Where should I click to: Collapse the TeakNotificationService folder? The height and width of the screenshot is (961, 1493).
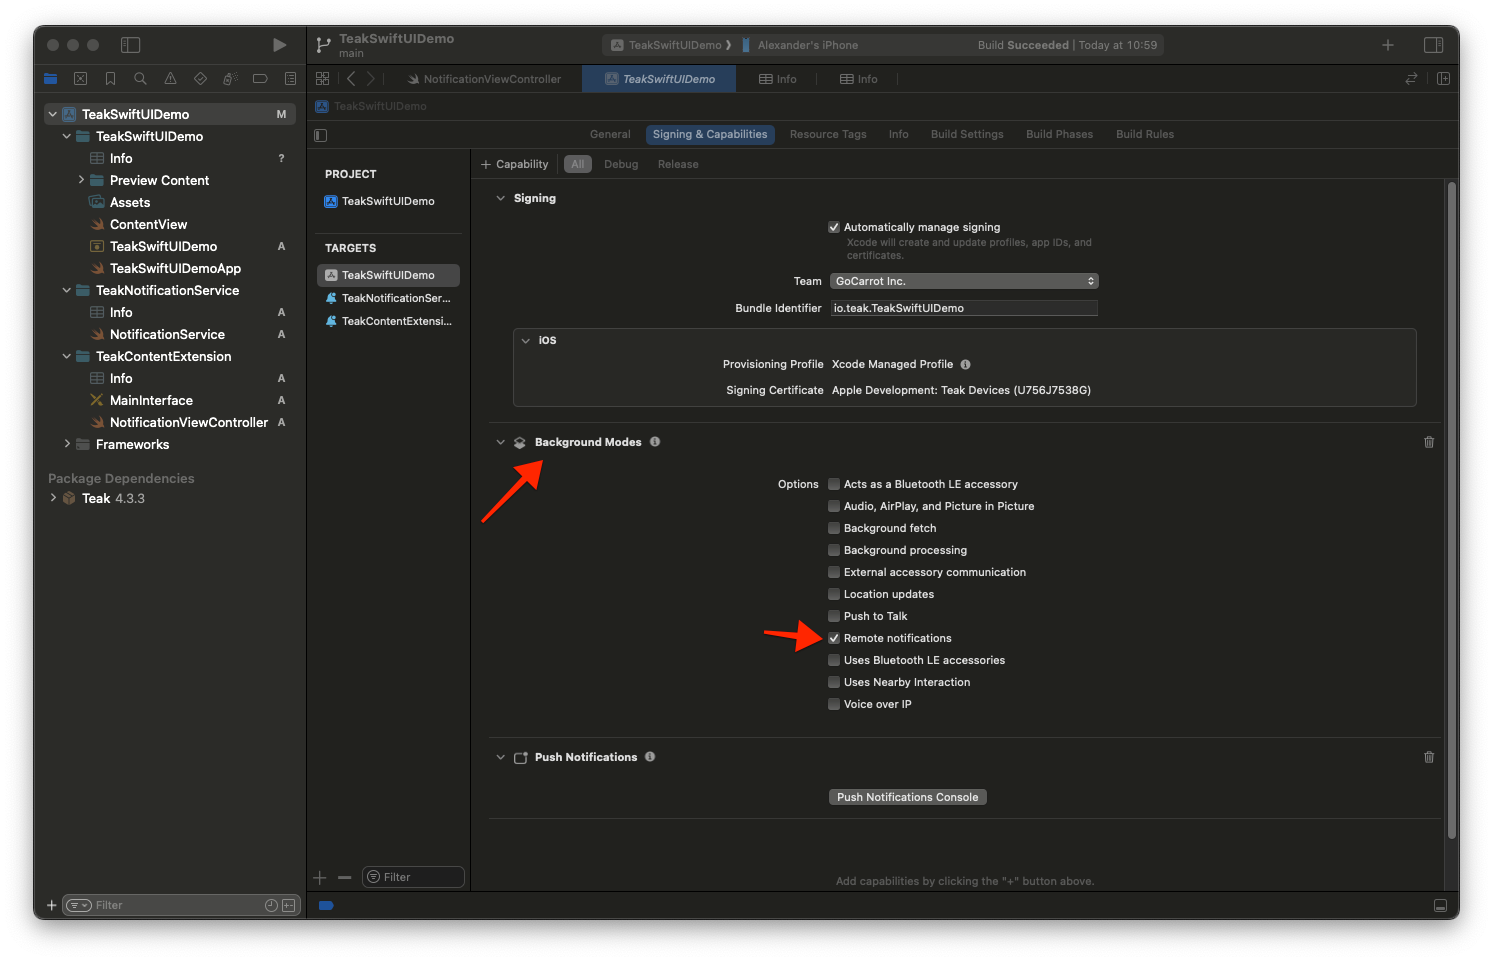pos(67,290)
